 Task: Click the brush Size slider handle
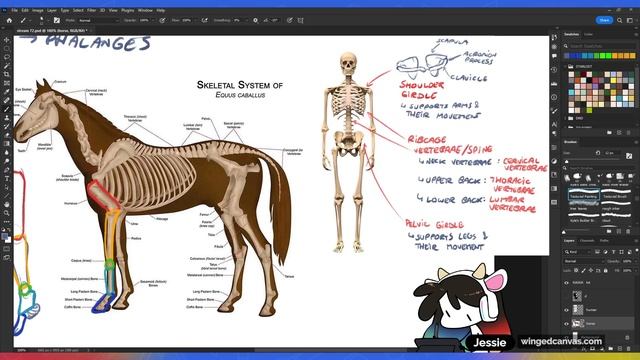click(567, 162)
